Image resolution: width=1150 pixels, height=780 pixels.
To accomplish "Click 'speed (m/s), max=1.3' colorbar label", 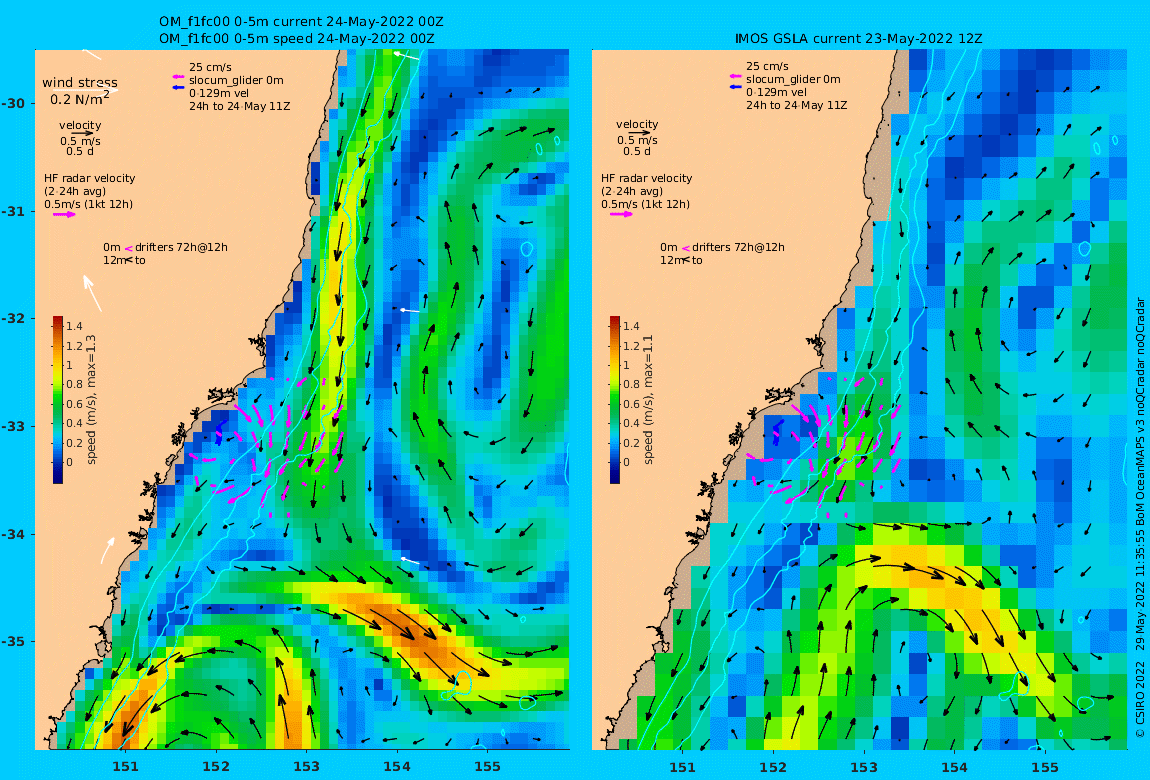I will (x=91, y=400).
